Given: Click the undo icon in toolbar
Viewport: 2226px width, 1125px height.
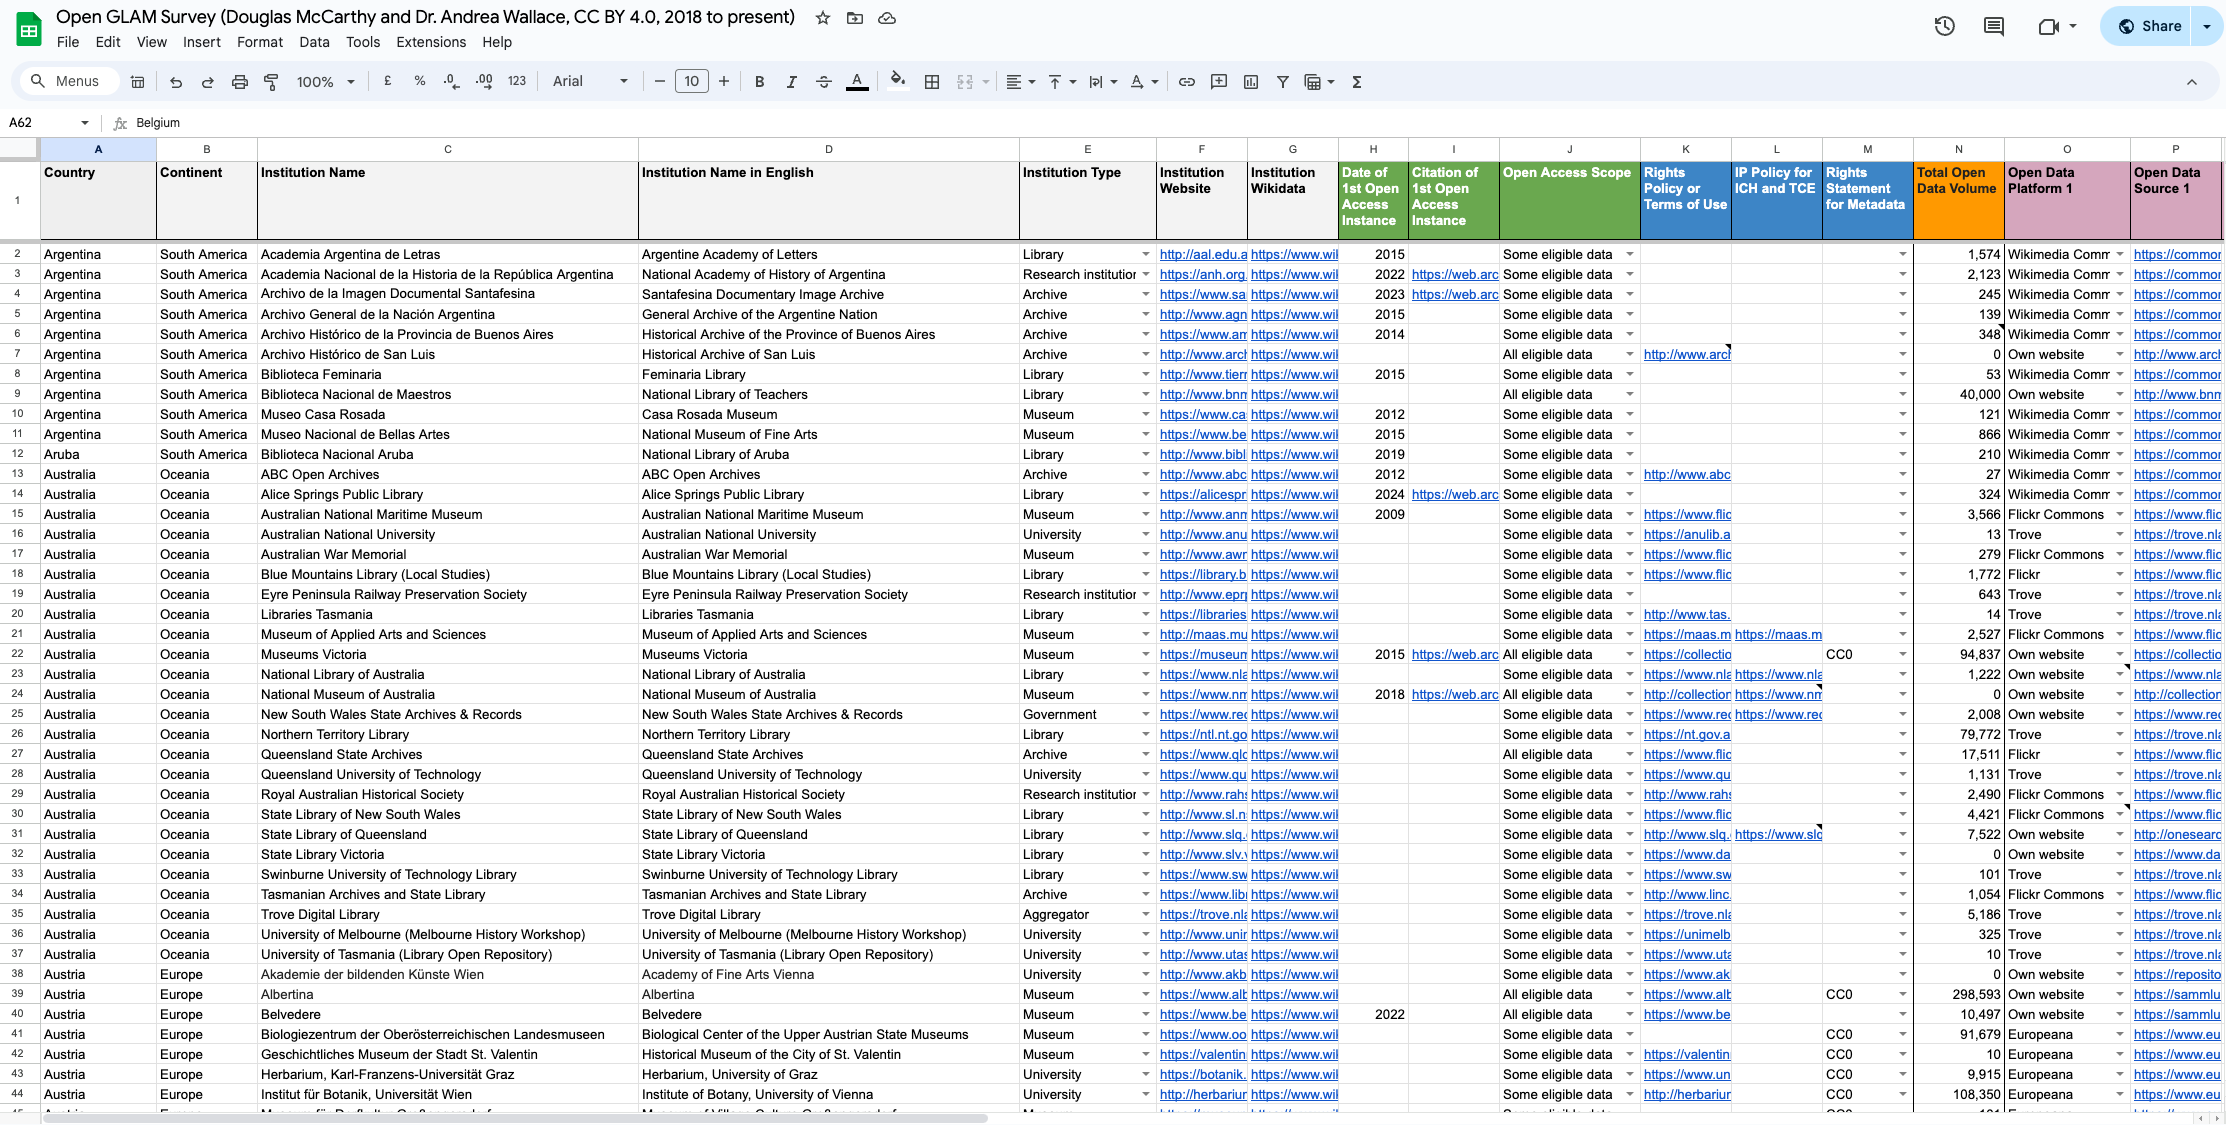Looking at the screenshot, I should pyautogui.click(x=176, y=82).
